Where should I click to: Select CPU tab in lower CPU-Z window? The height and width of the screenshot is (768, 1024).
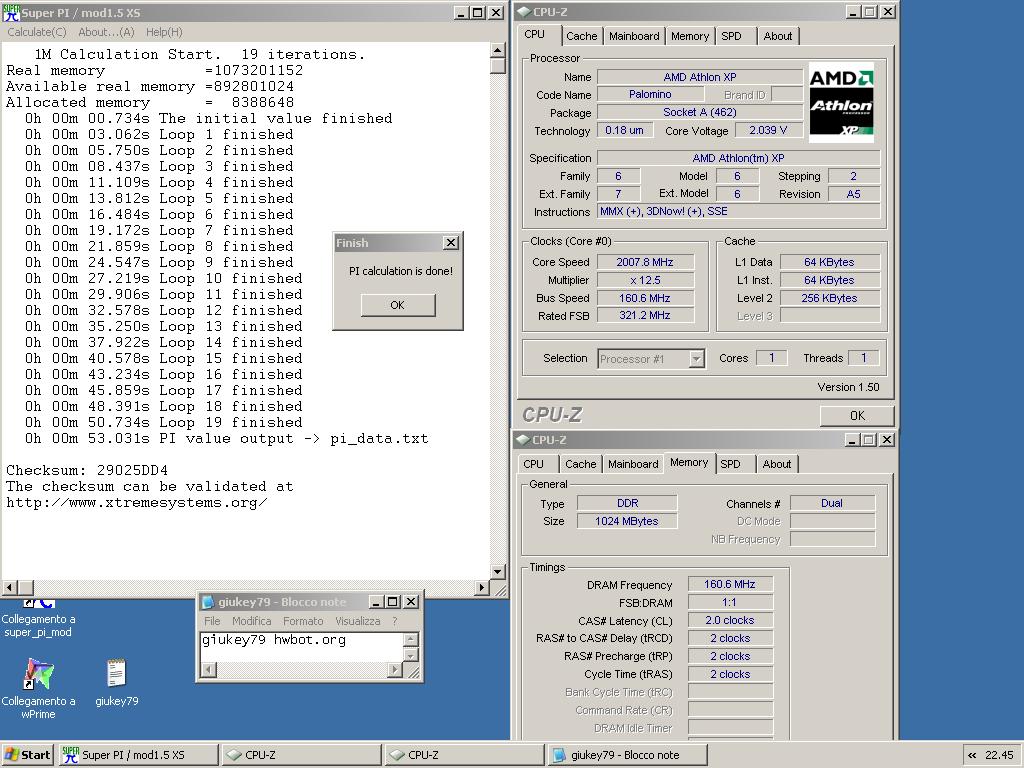(534, 464)
